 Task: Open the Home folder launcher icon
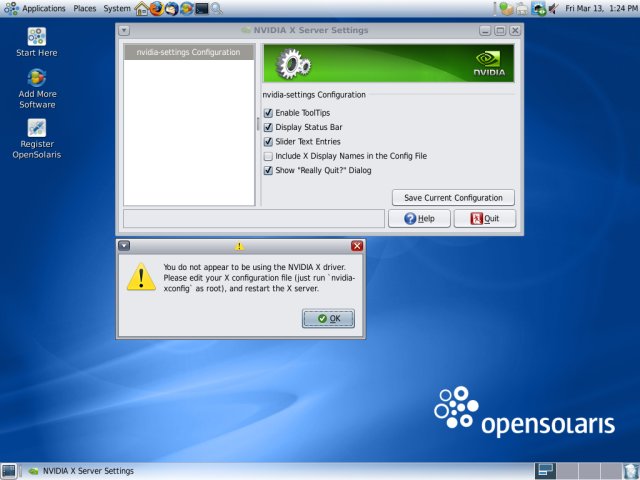coord(142,8)
